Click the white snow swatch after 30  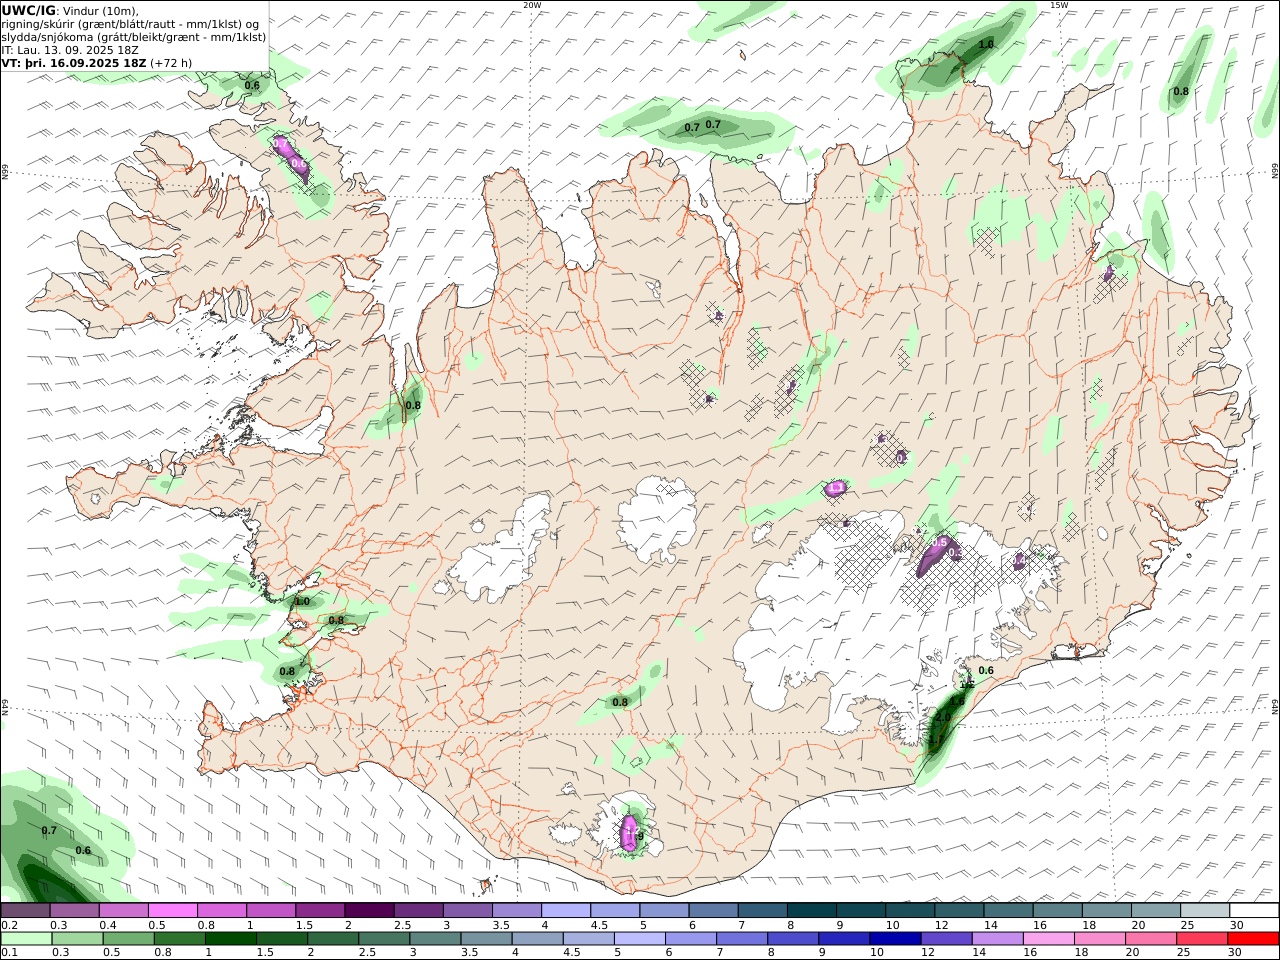coord(1253,910)
